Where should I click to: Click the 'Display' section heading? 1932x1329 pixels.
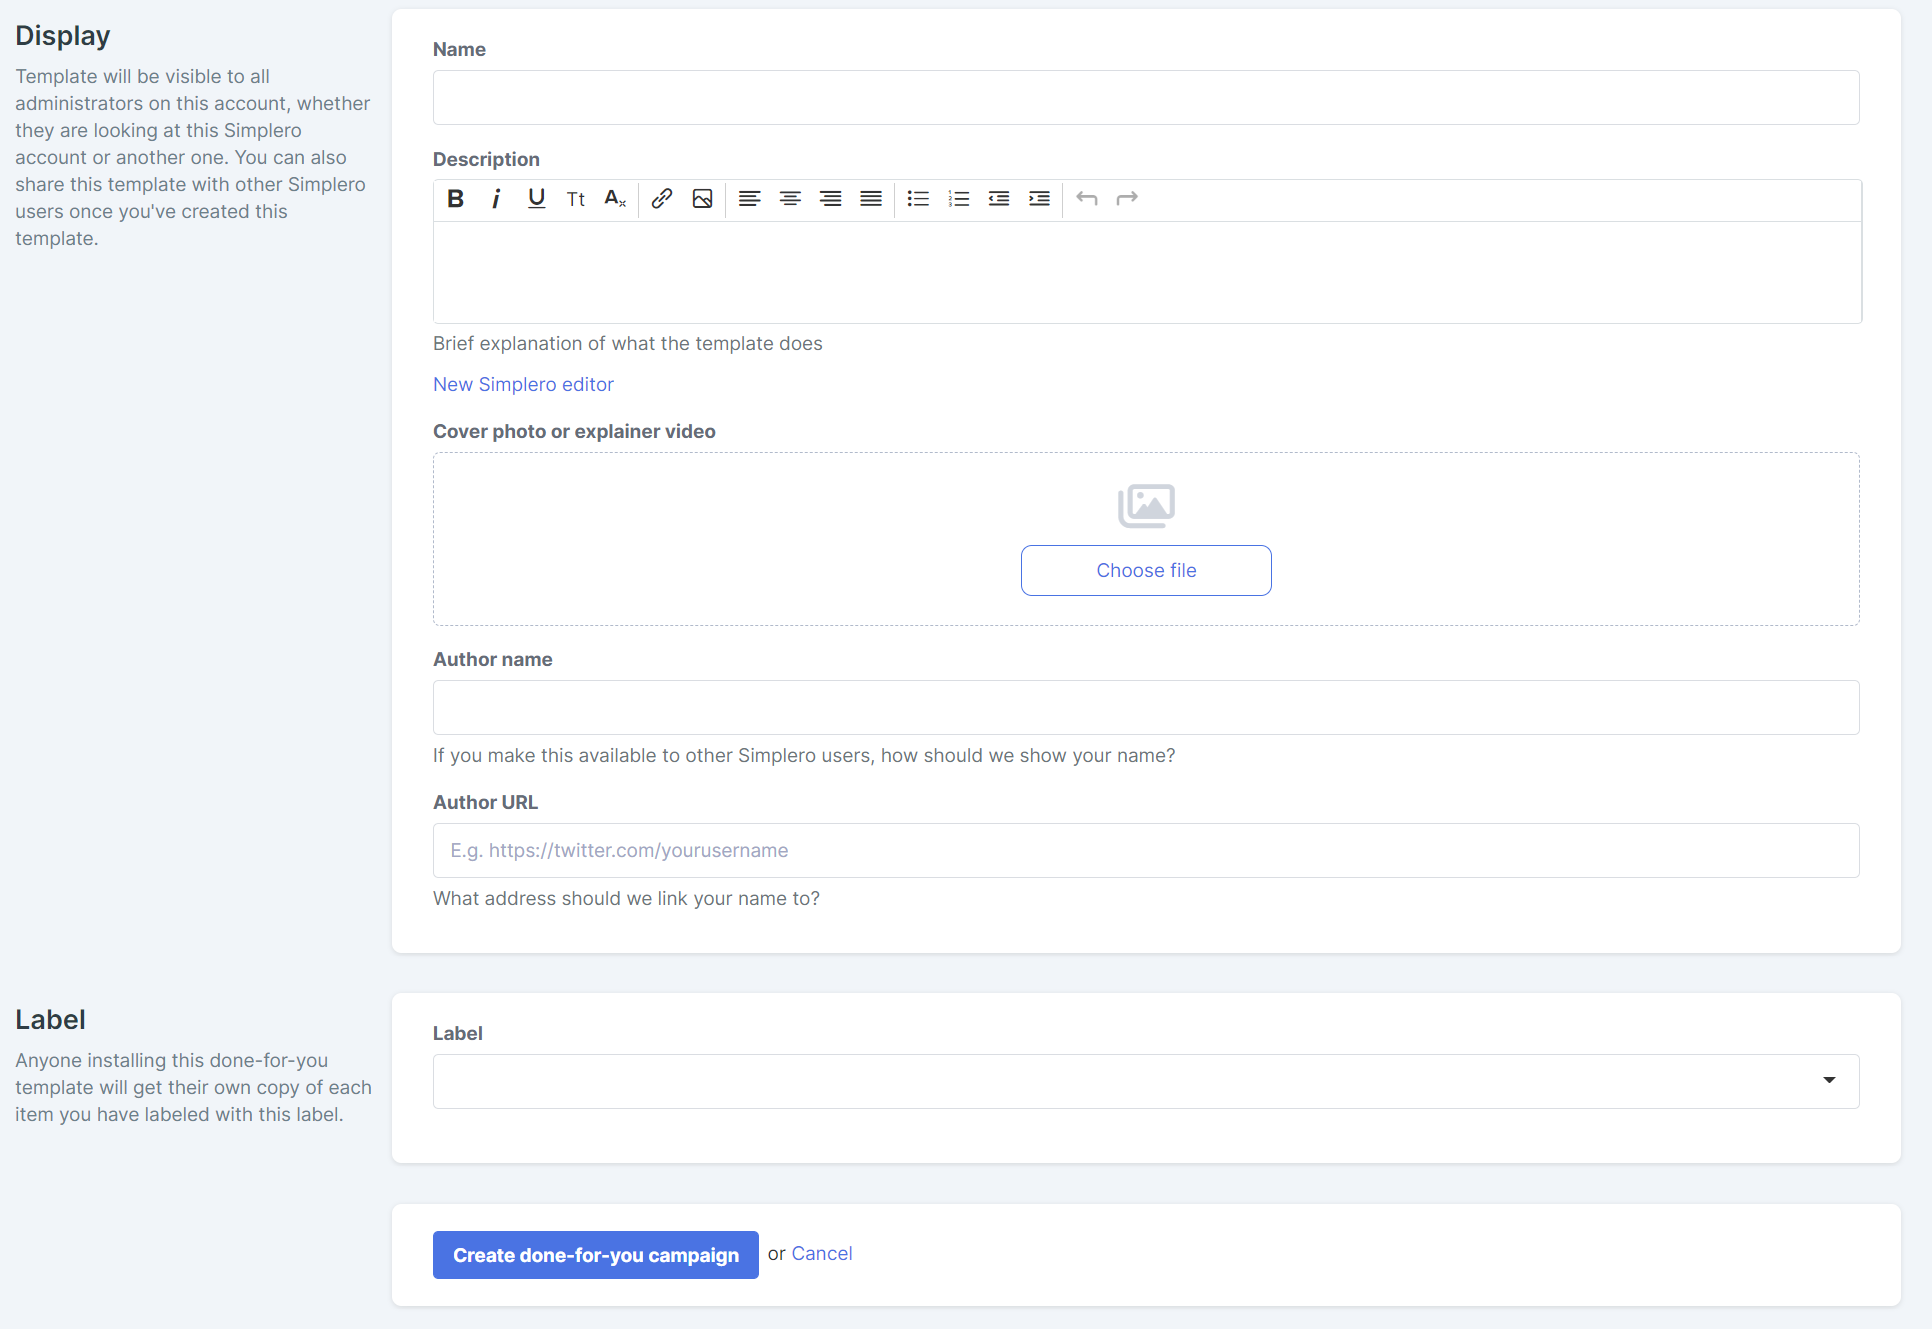click(63, 35)
